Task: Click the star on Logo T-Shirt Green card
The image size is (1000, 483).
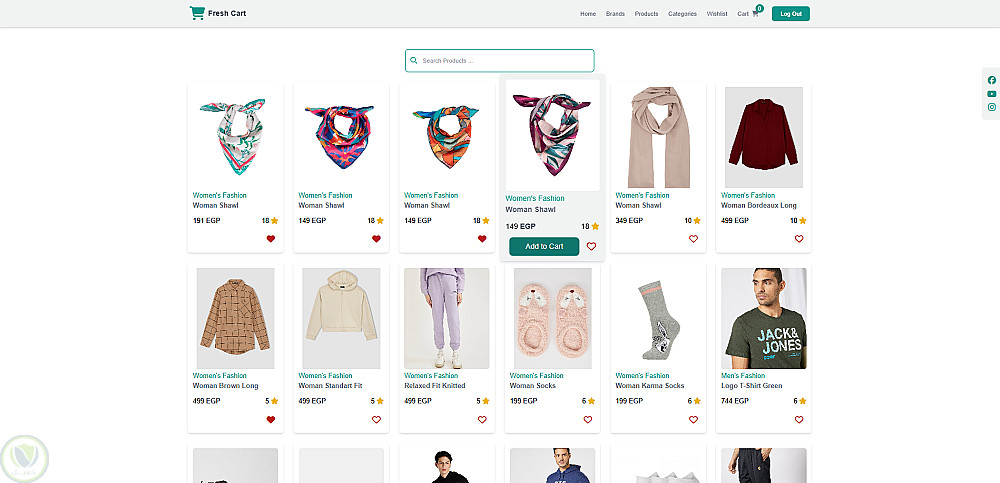Action: 802,401
